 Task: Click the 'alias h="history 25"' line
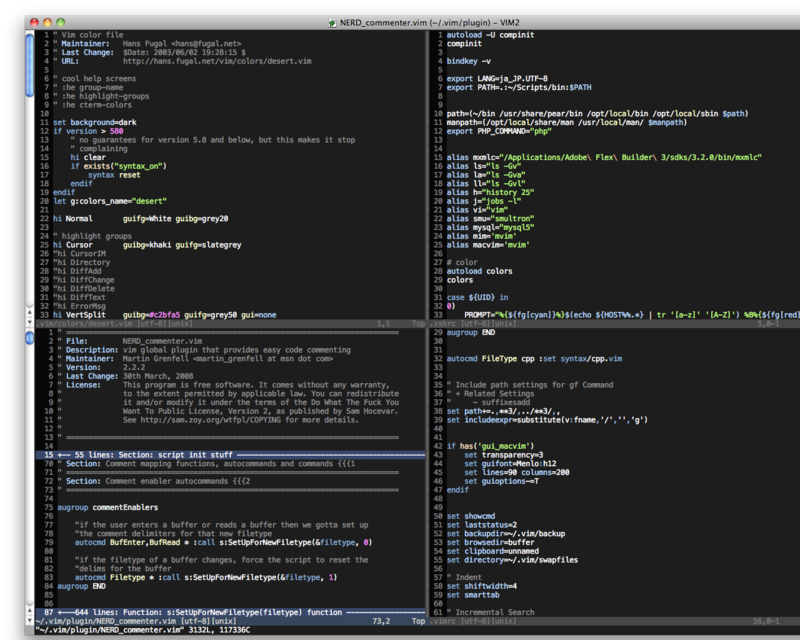(490, 192)
